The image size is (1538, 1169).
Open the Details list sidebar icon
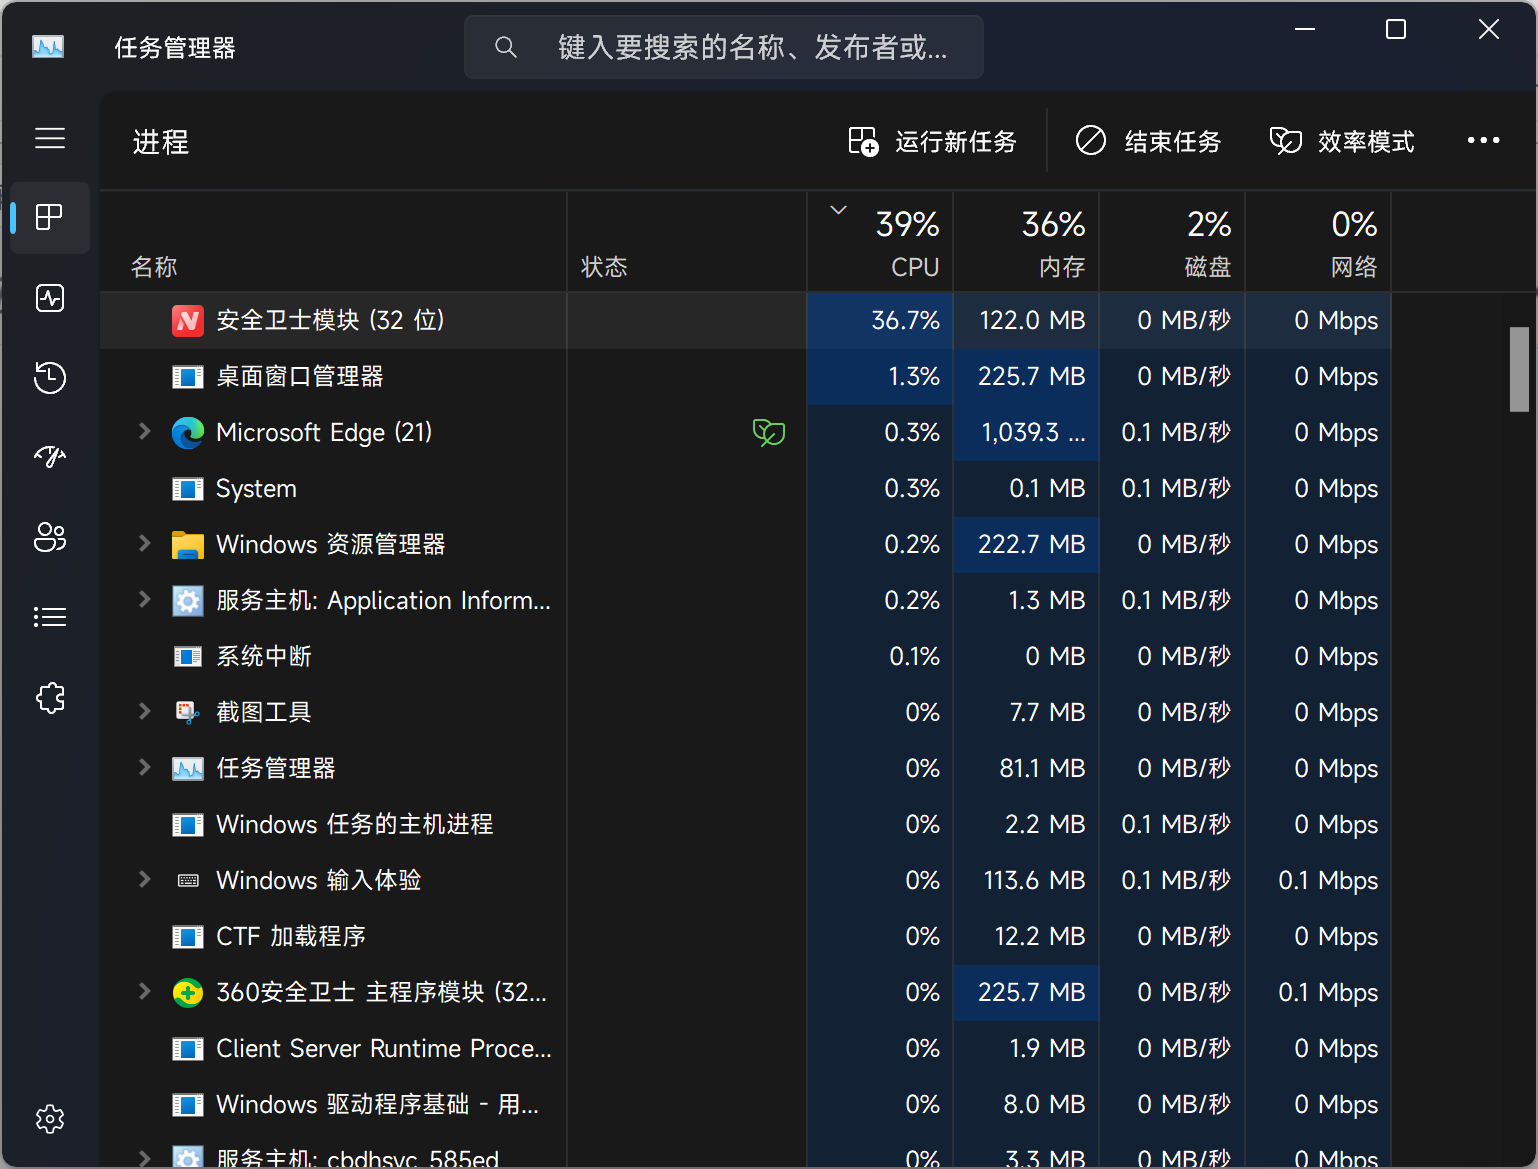pos(50,617)
